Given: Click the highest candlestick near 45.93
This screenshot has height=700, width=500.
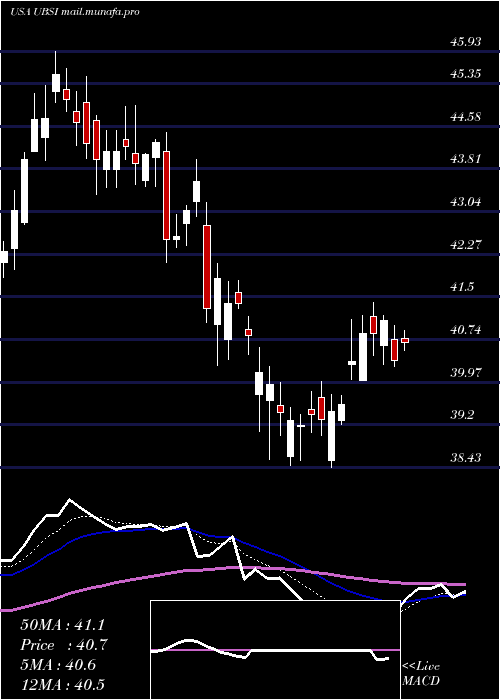Looking at the screenshot, I should [56, 77].
